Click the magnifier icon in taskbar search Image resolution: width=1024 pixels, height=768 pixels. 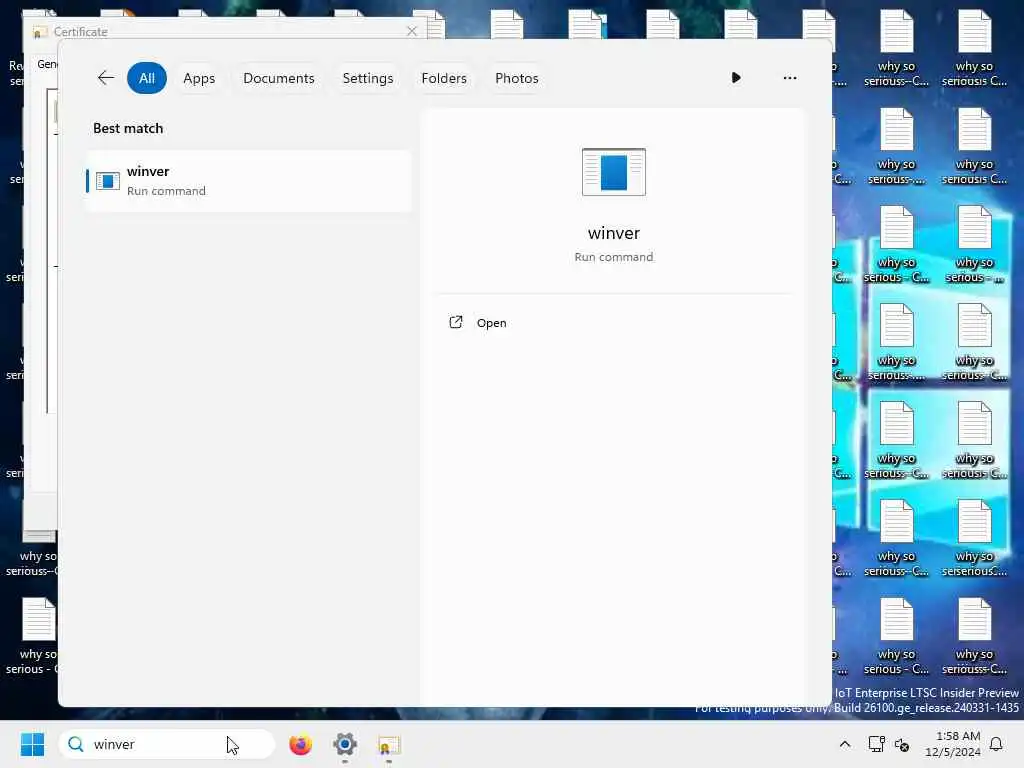(x=76, y=744)
